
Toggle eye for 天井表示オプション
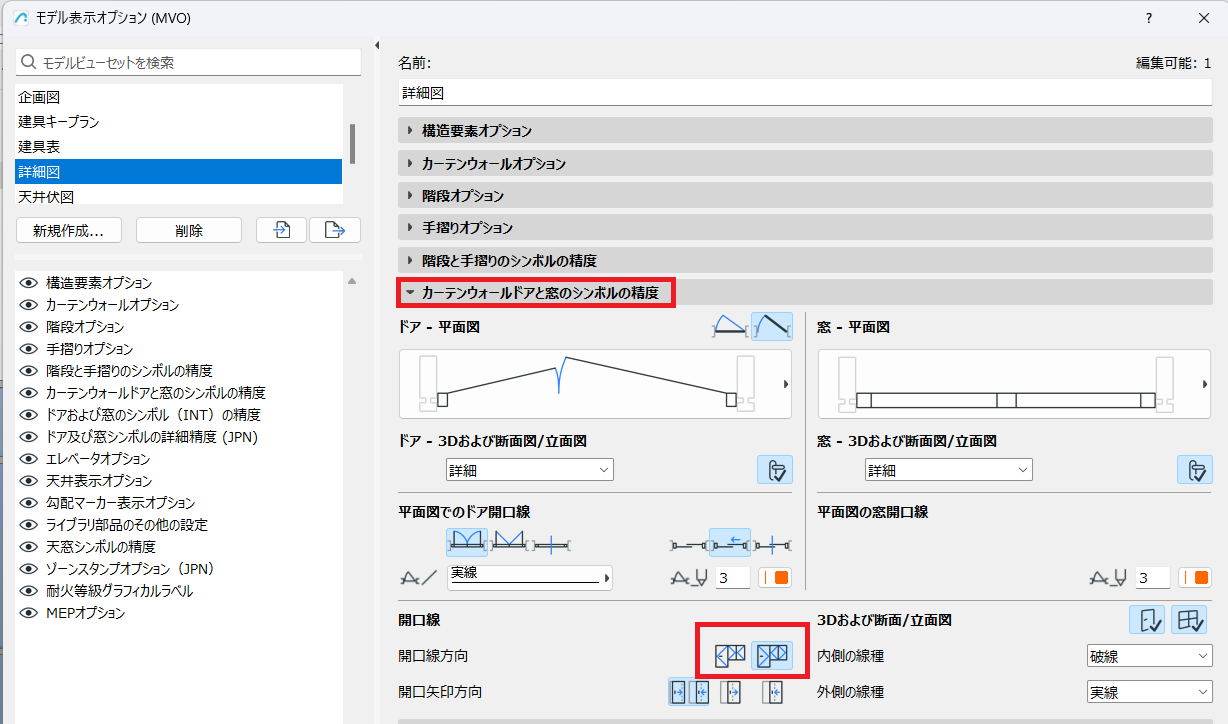[x=28, y=481]
